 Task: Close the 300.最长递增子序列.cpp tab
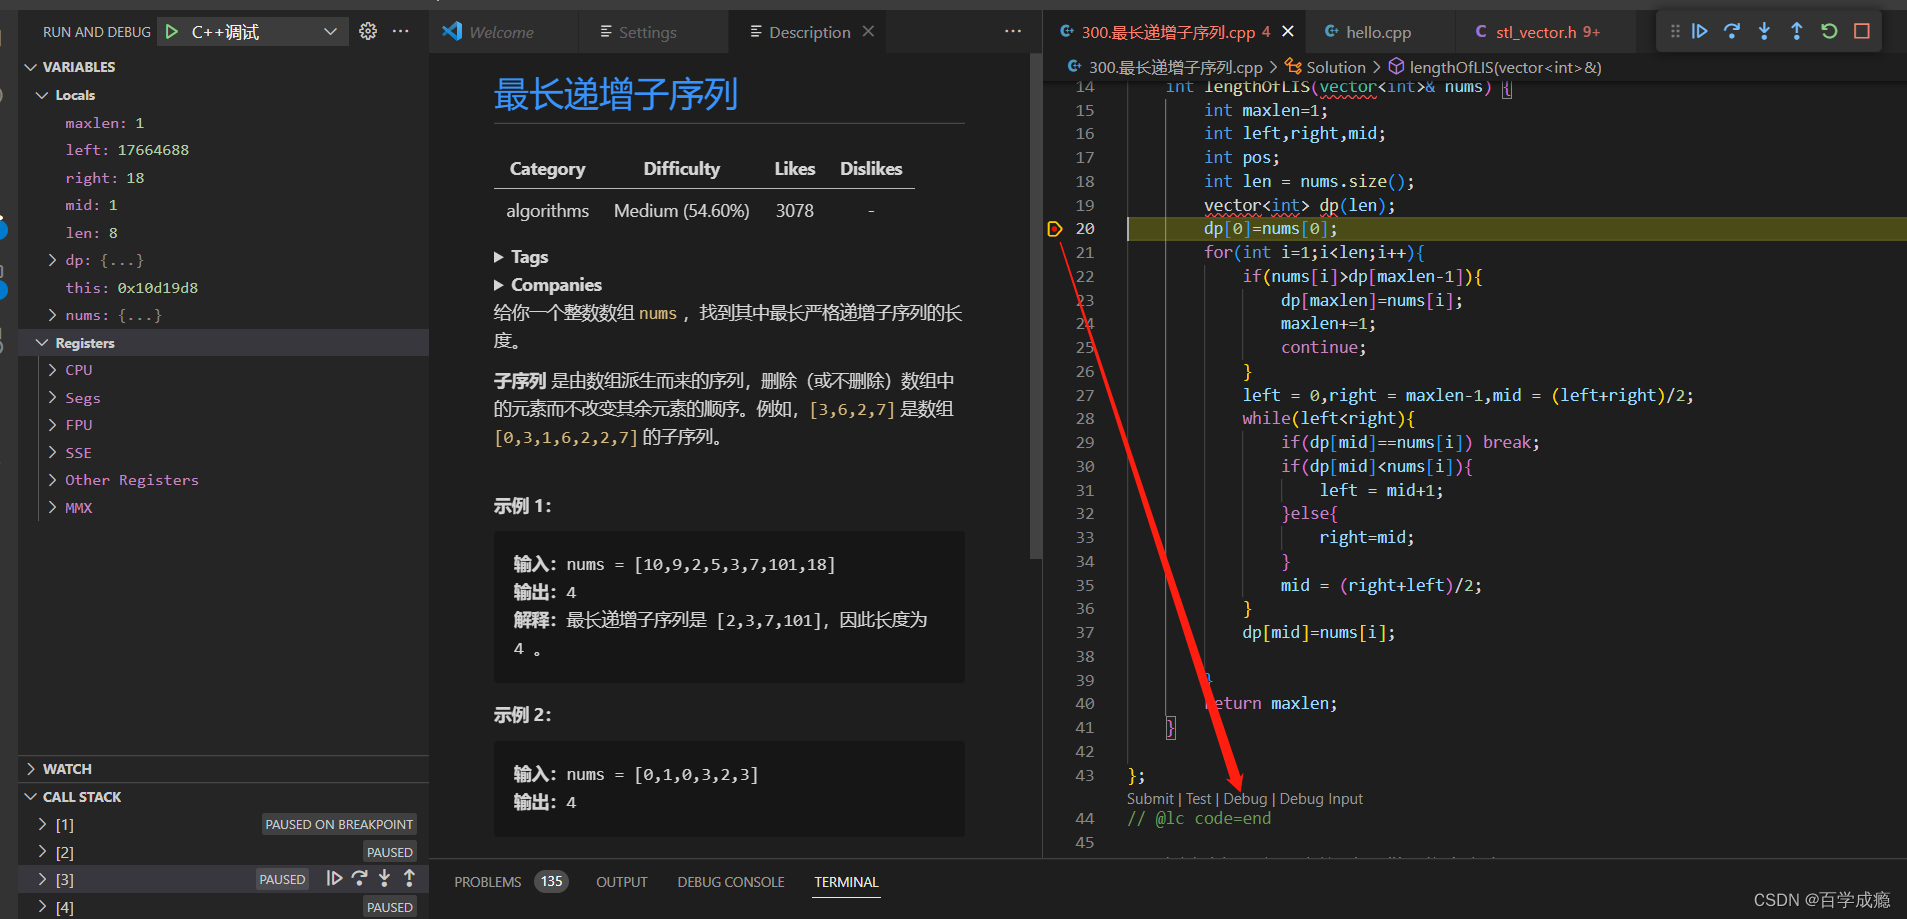click(1288, 32)
